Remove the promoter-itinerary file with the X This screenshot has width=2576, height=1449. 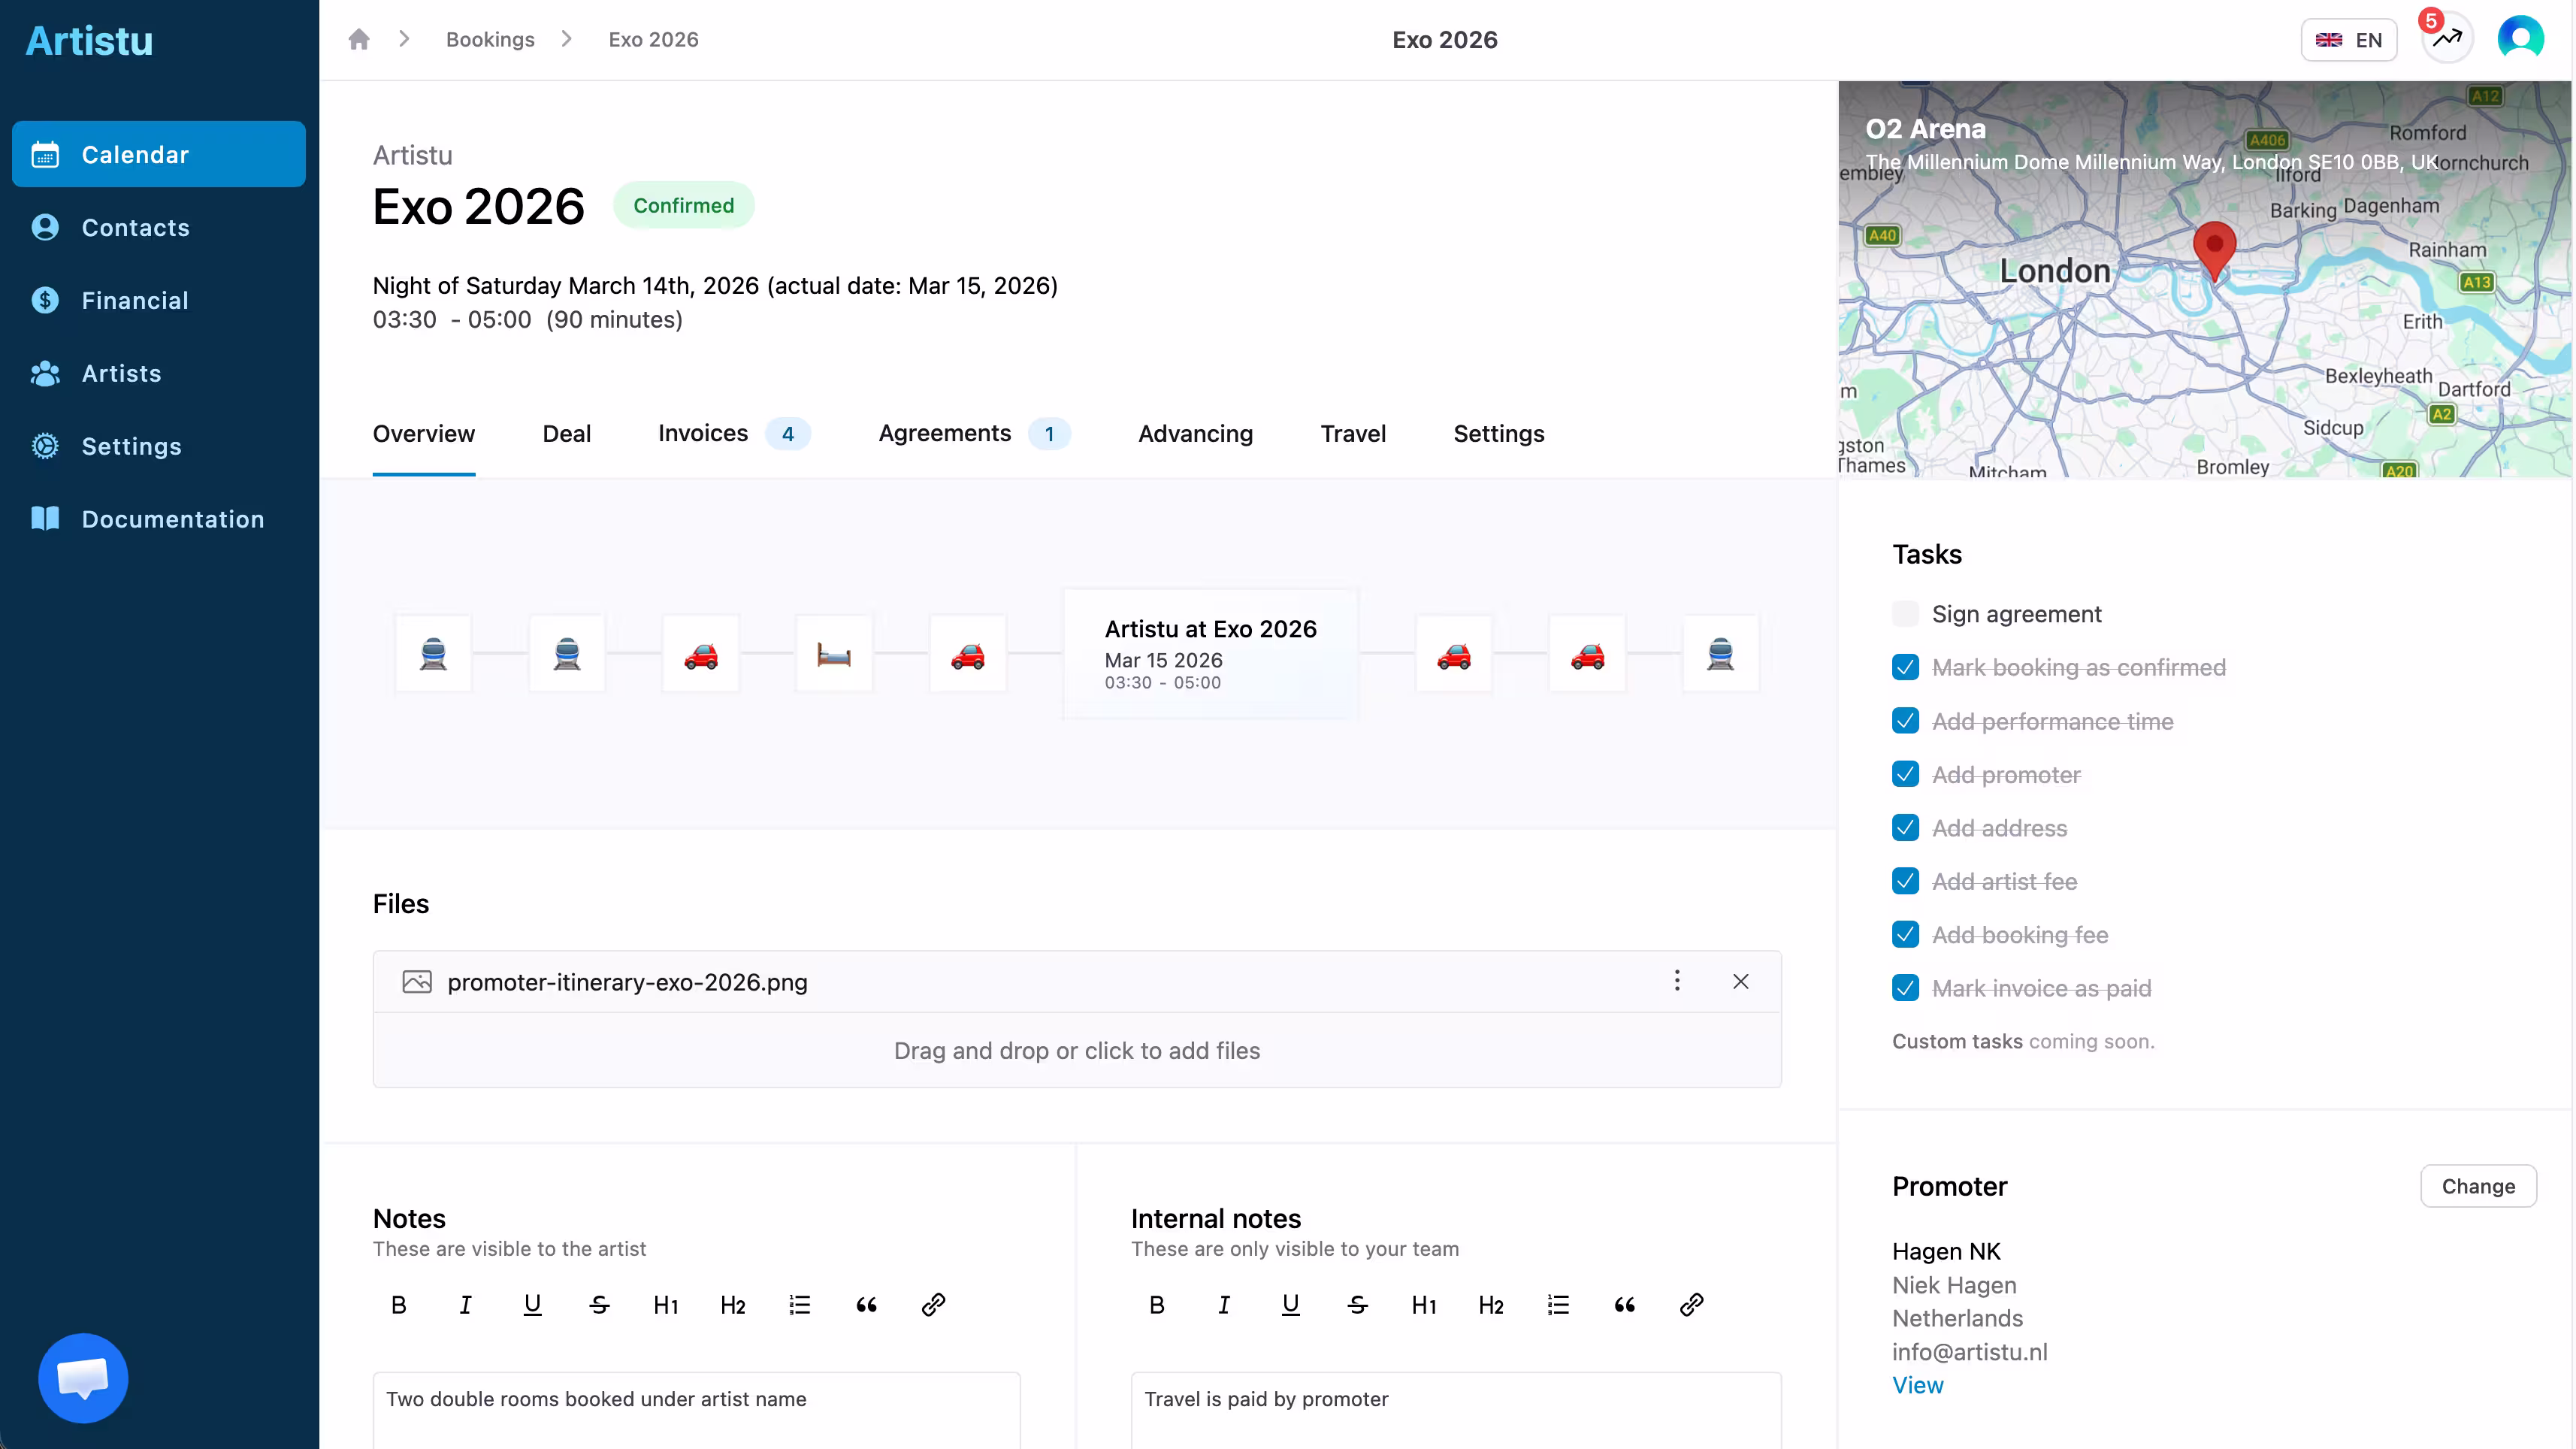tap(1740, 981)
